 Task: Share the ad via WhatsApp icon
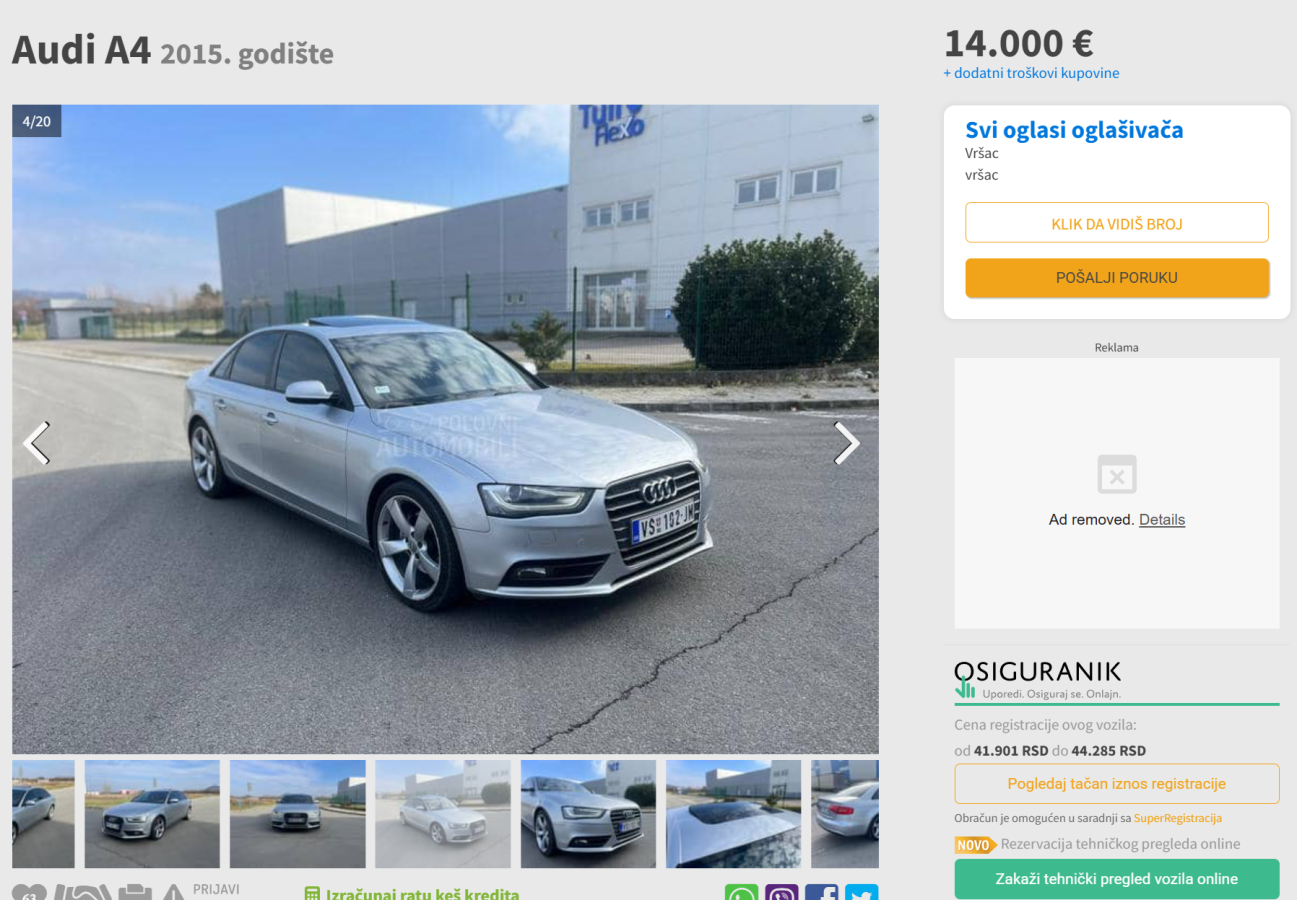[x=741, y=893]
